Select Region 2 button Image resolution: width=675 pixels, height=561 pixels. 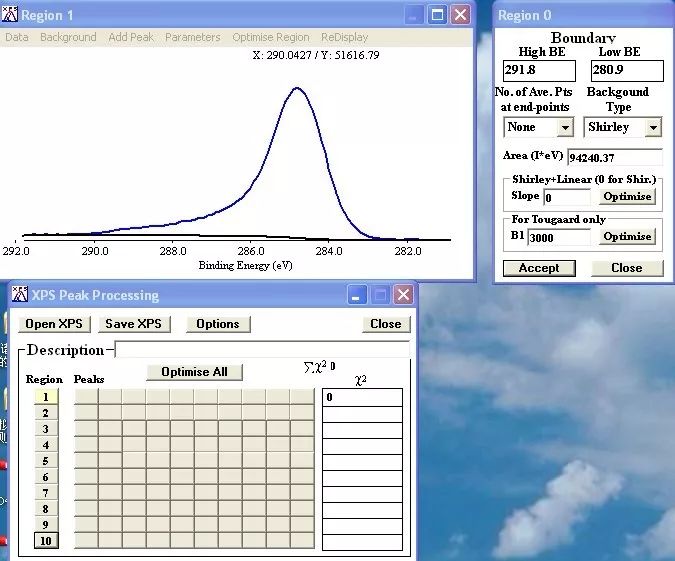coord(46,413)
